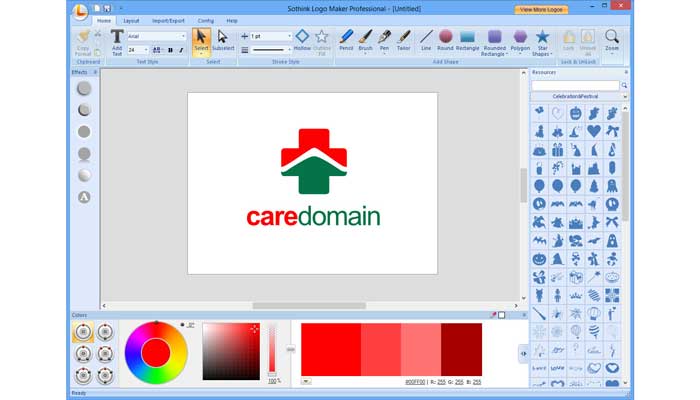Activate the Subselect arrow tool
This screenshot has height=400, width=700.
(x=223, y=40)
